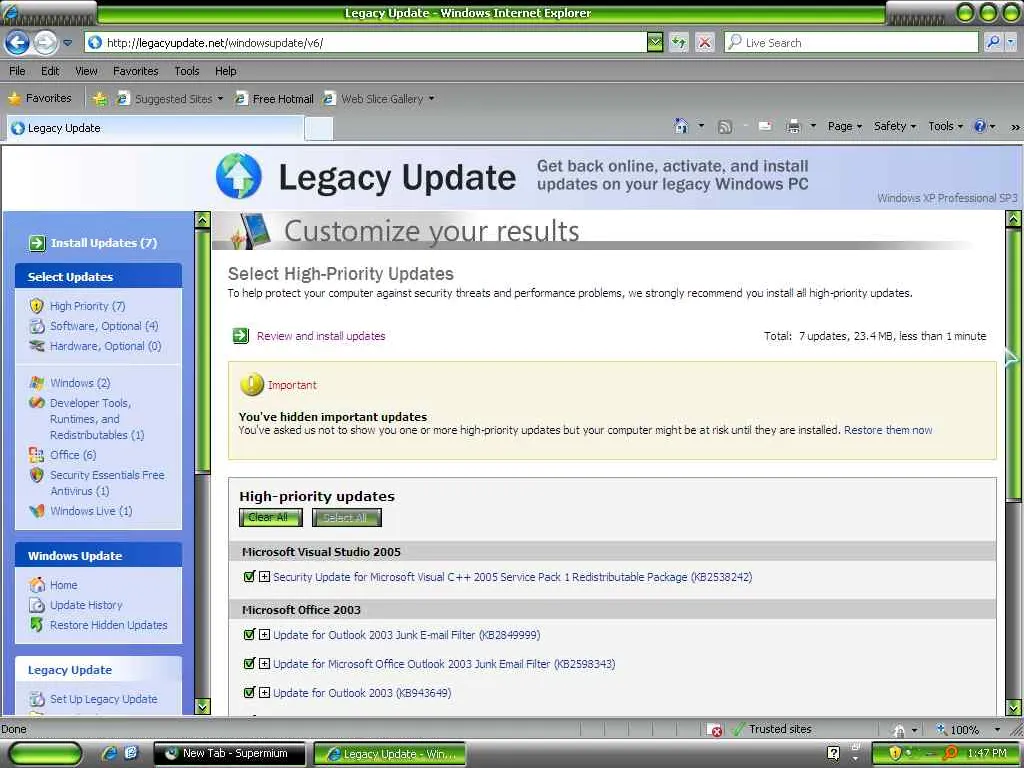
Task: Click the green arrow next to Install Updates
Action: [x=37, y=243]
